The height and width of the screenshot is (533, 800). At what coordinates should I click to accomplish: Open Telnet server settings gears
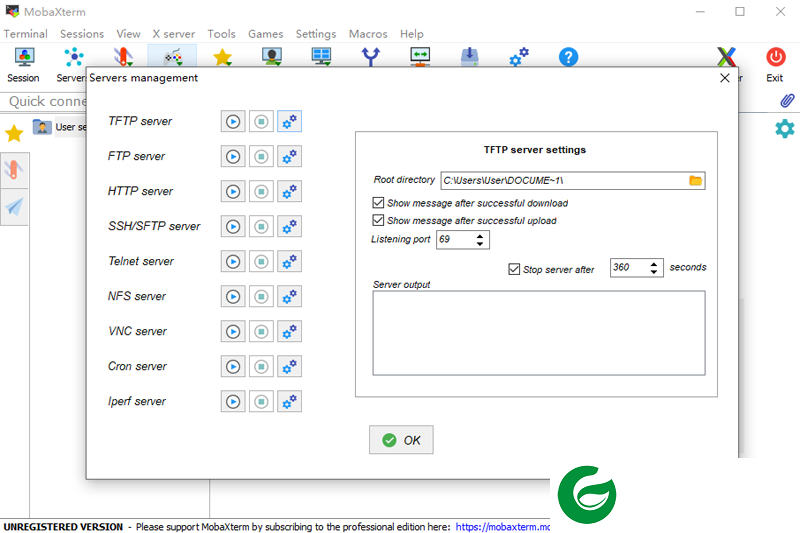tap(289, 262)
